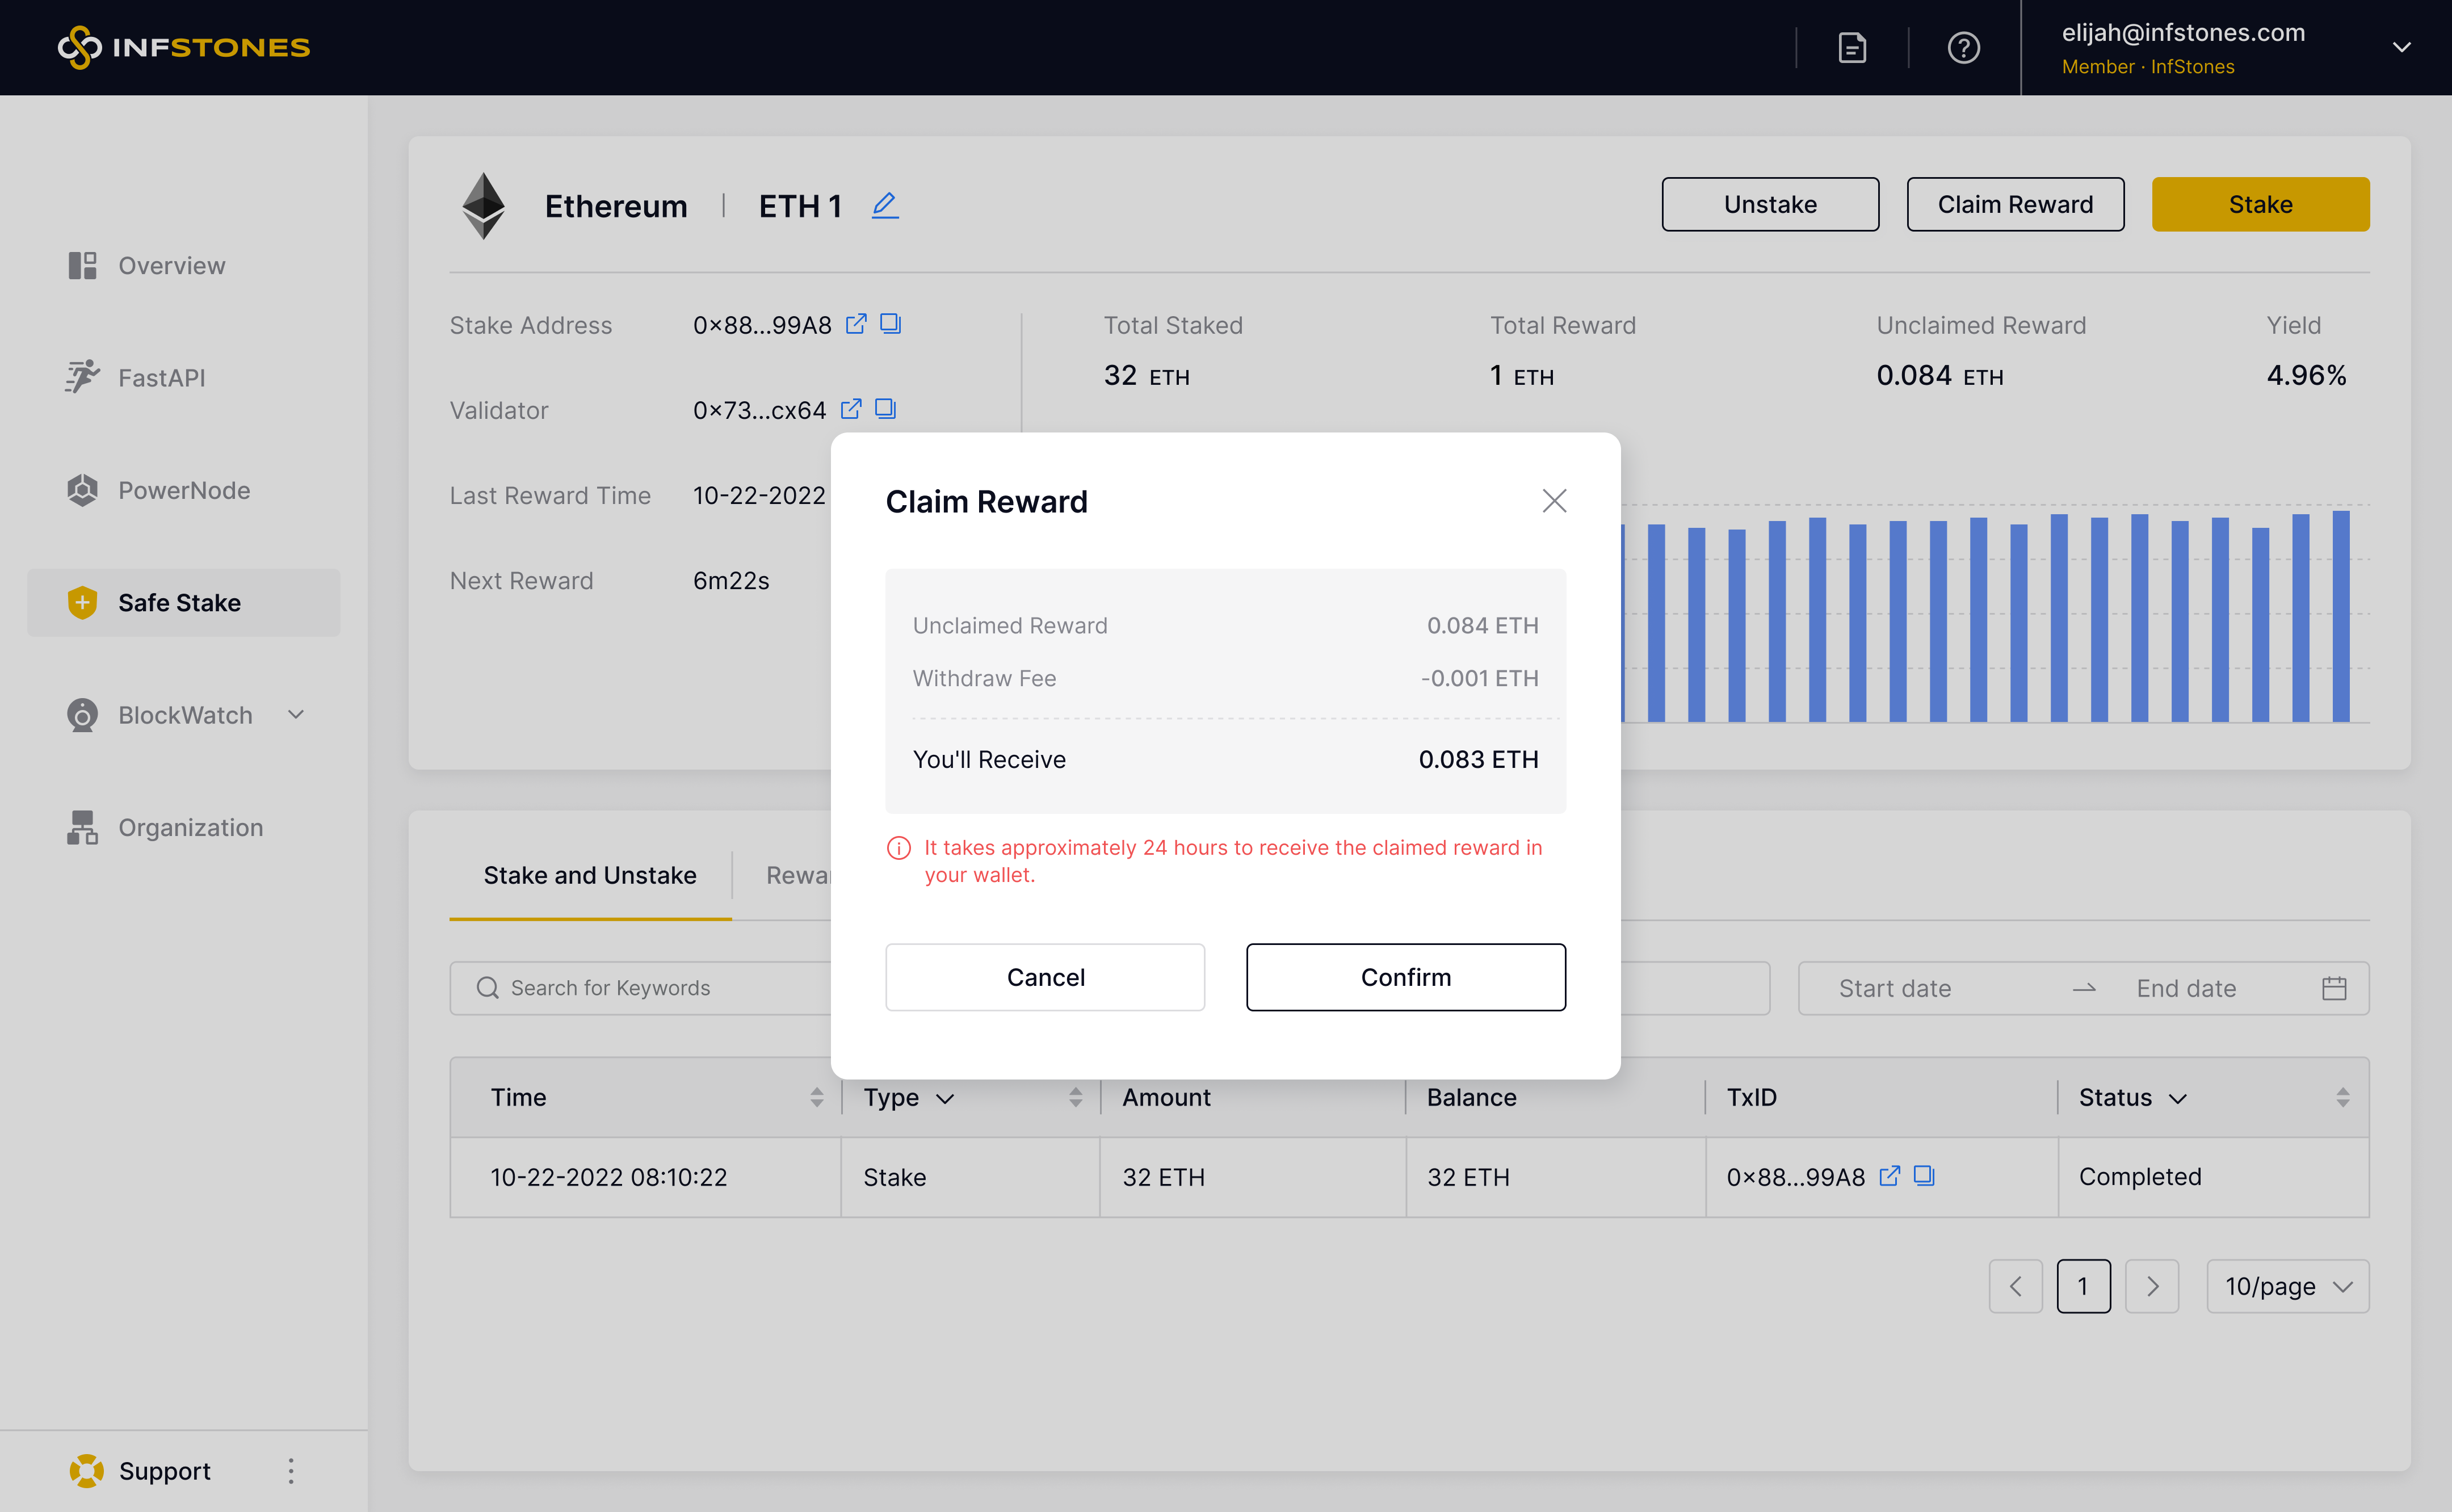The width and height of the screenshot is (2452, 1512).
Task: Open PowerNode in the sidebar
Action: [x=184, y=490]
